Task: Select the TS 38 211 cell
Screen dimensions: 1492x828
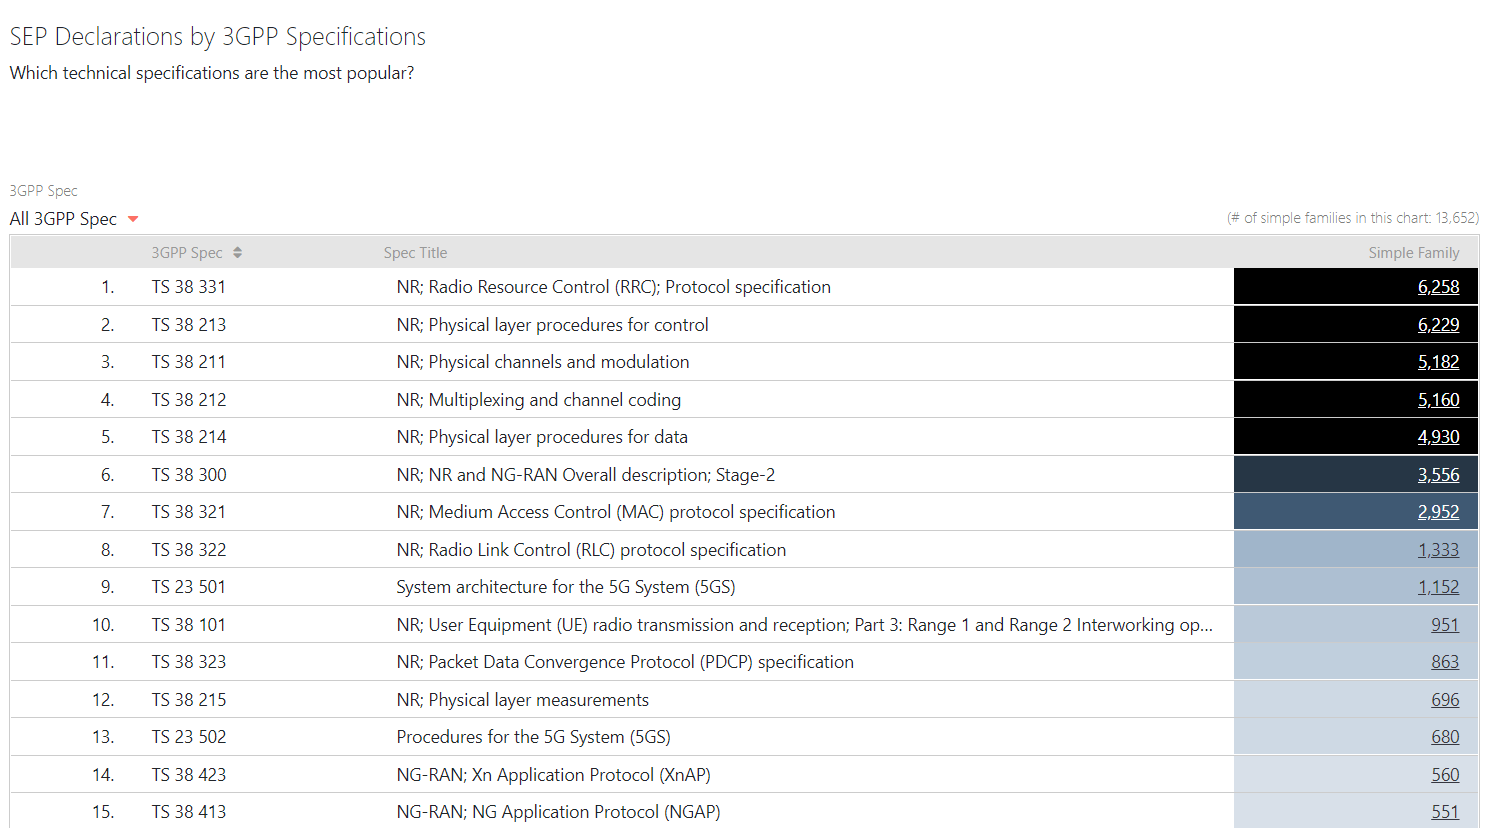Action: (189, 362)
